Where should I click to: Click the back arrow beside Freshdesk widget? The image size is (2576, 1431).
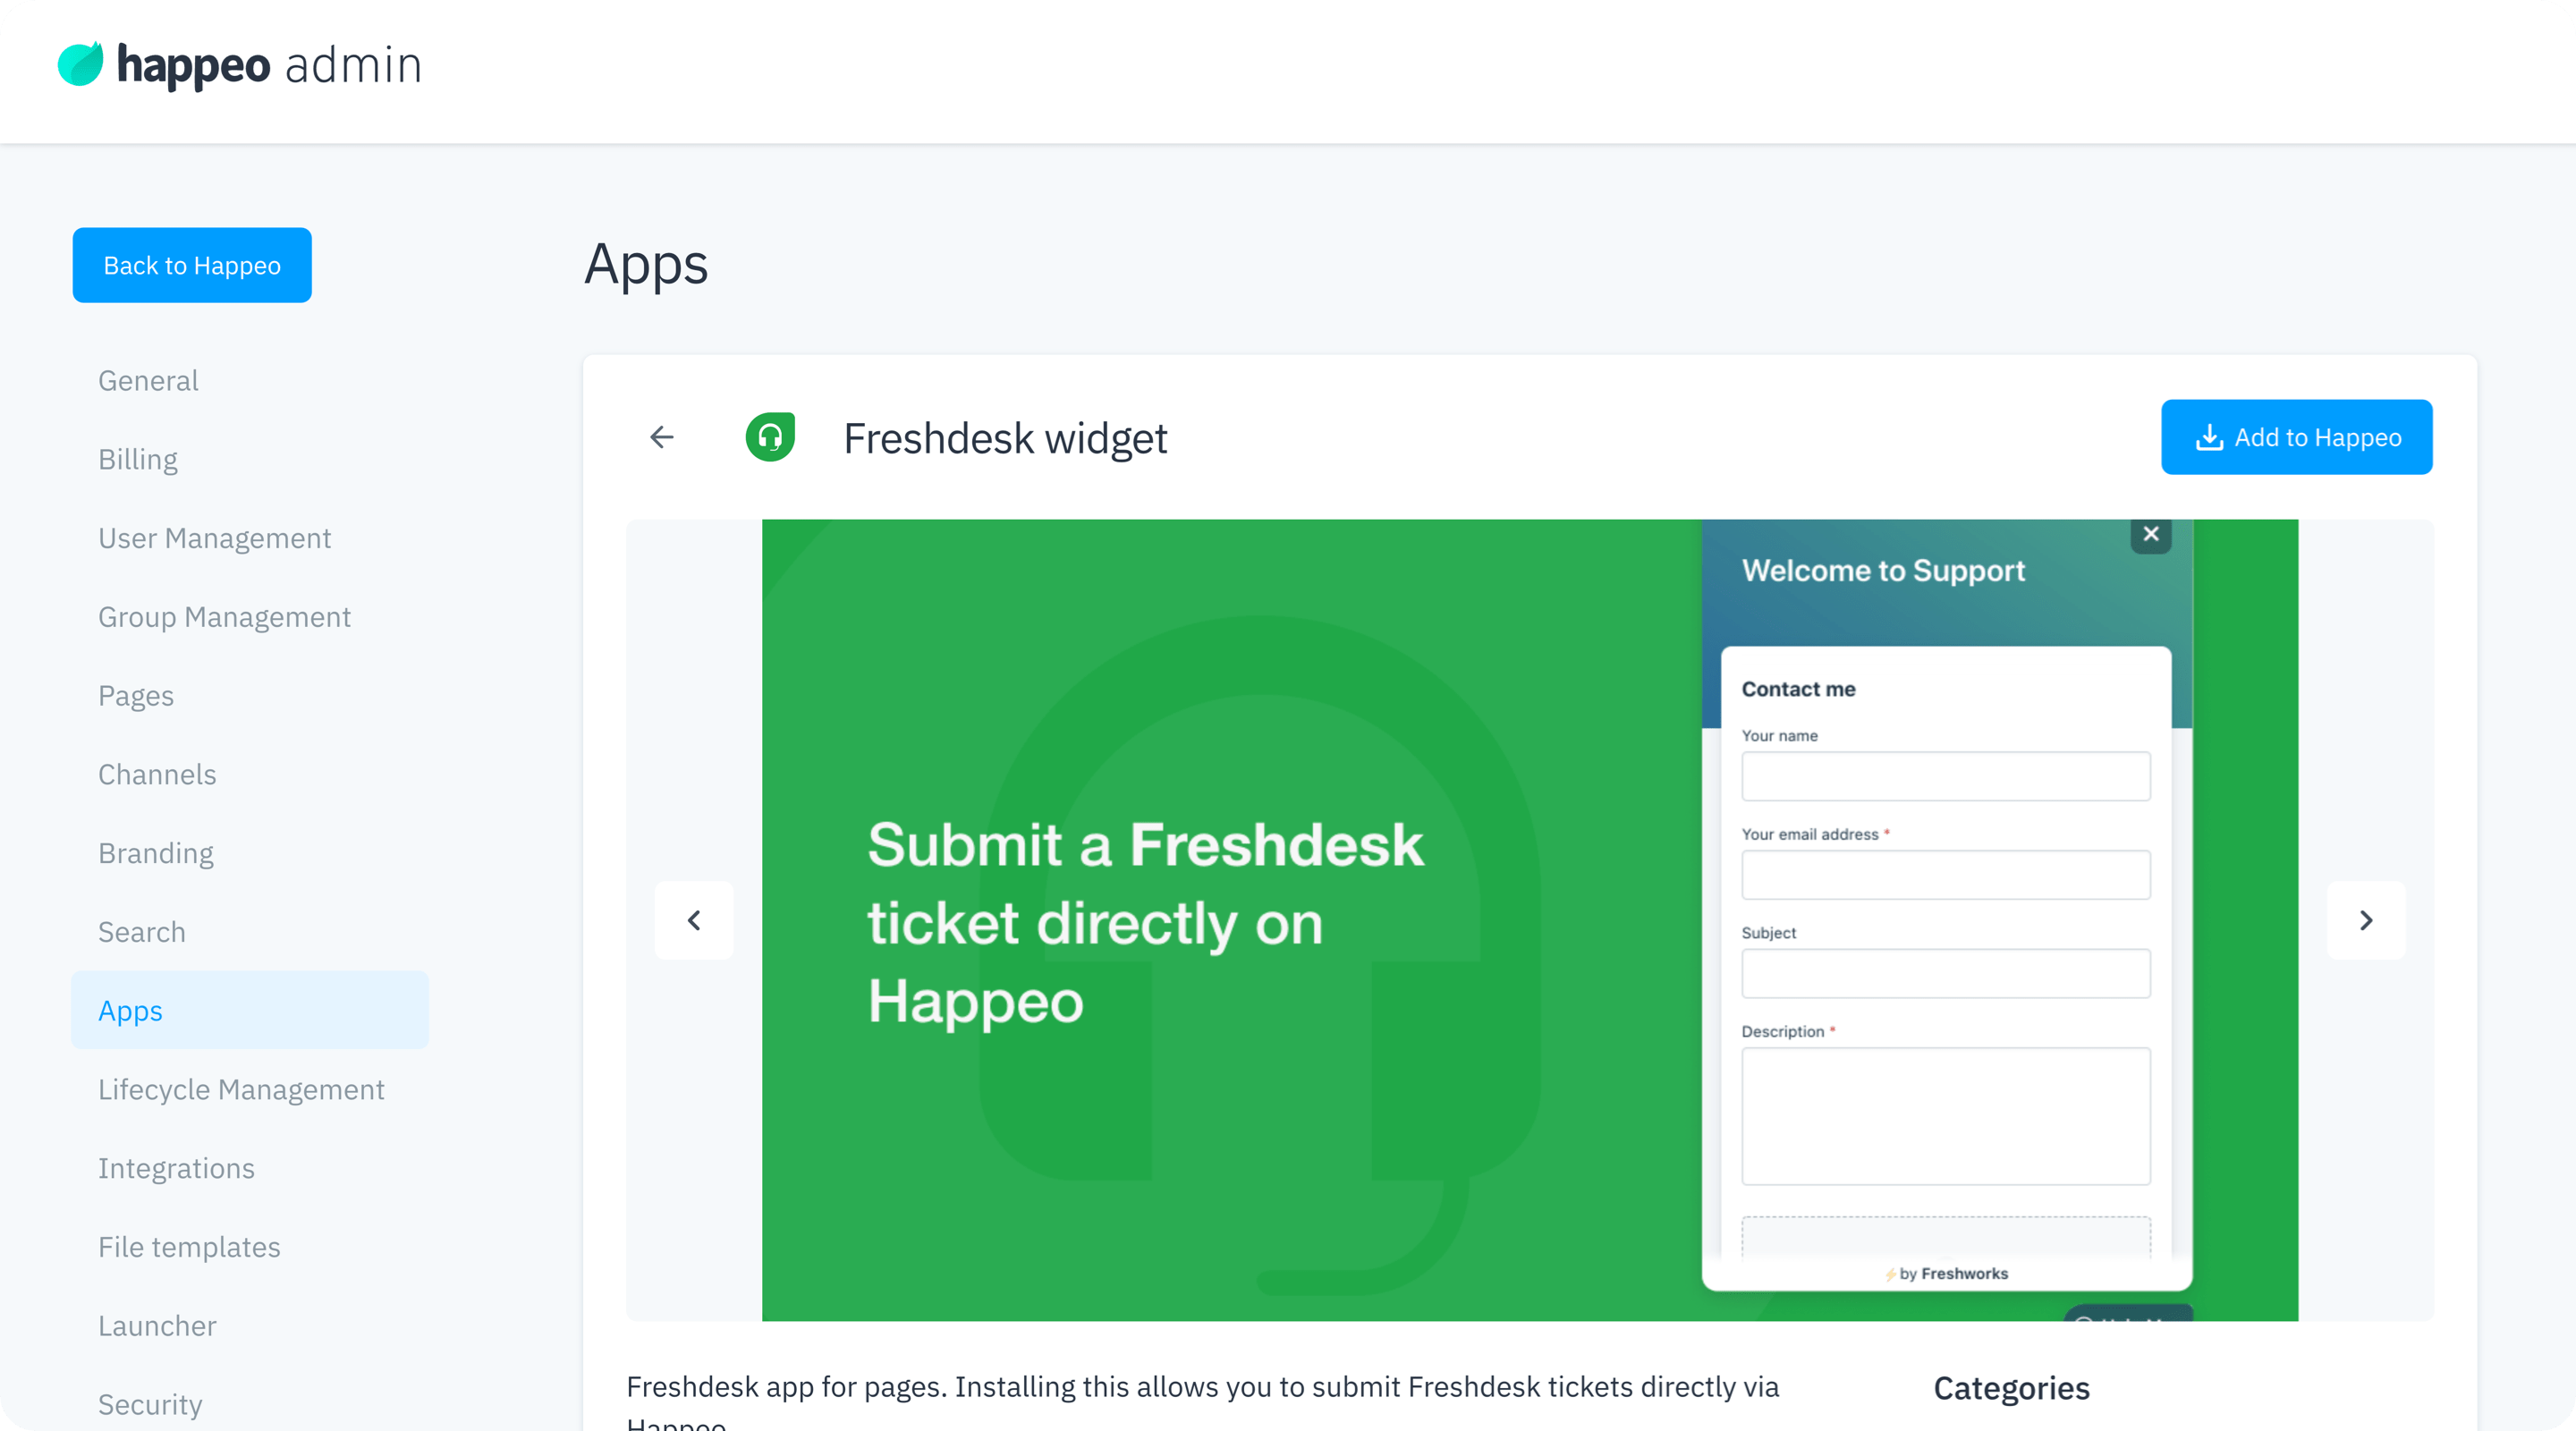click(661, 437)
